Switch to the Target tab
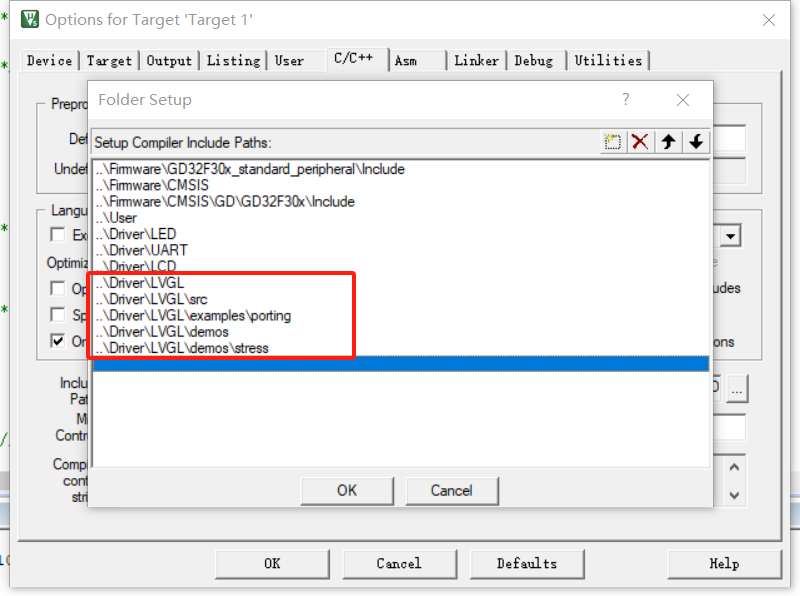 coord(109,61)
